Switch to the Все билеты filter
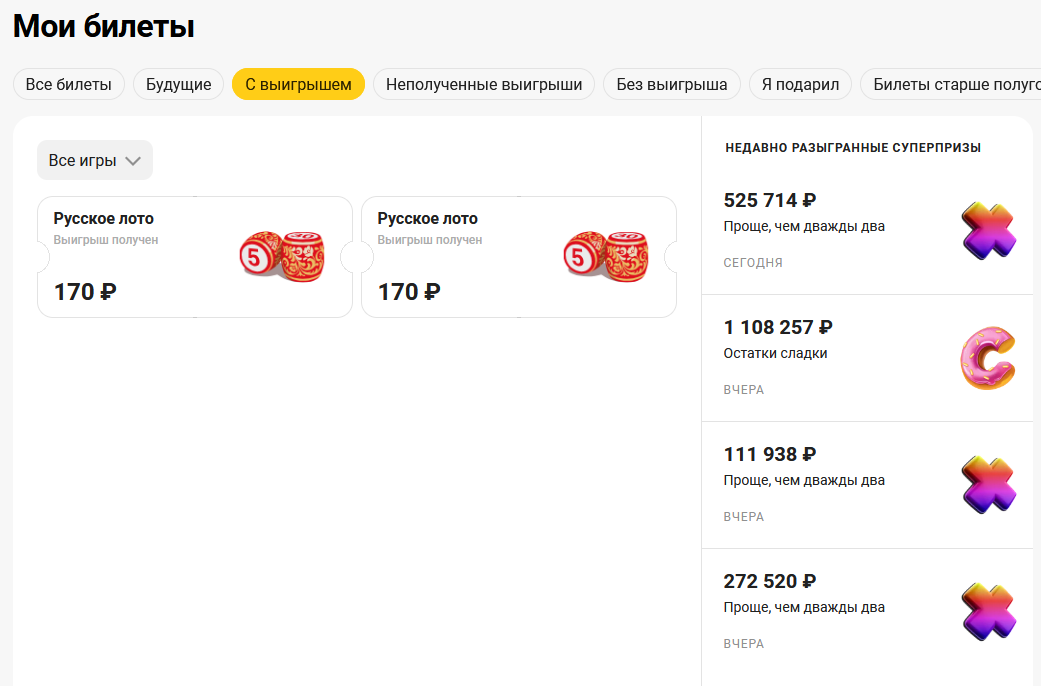This screenshot has width=1041, height=686. [x=69, y=84]
